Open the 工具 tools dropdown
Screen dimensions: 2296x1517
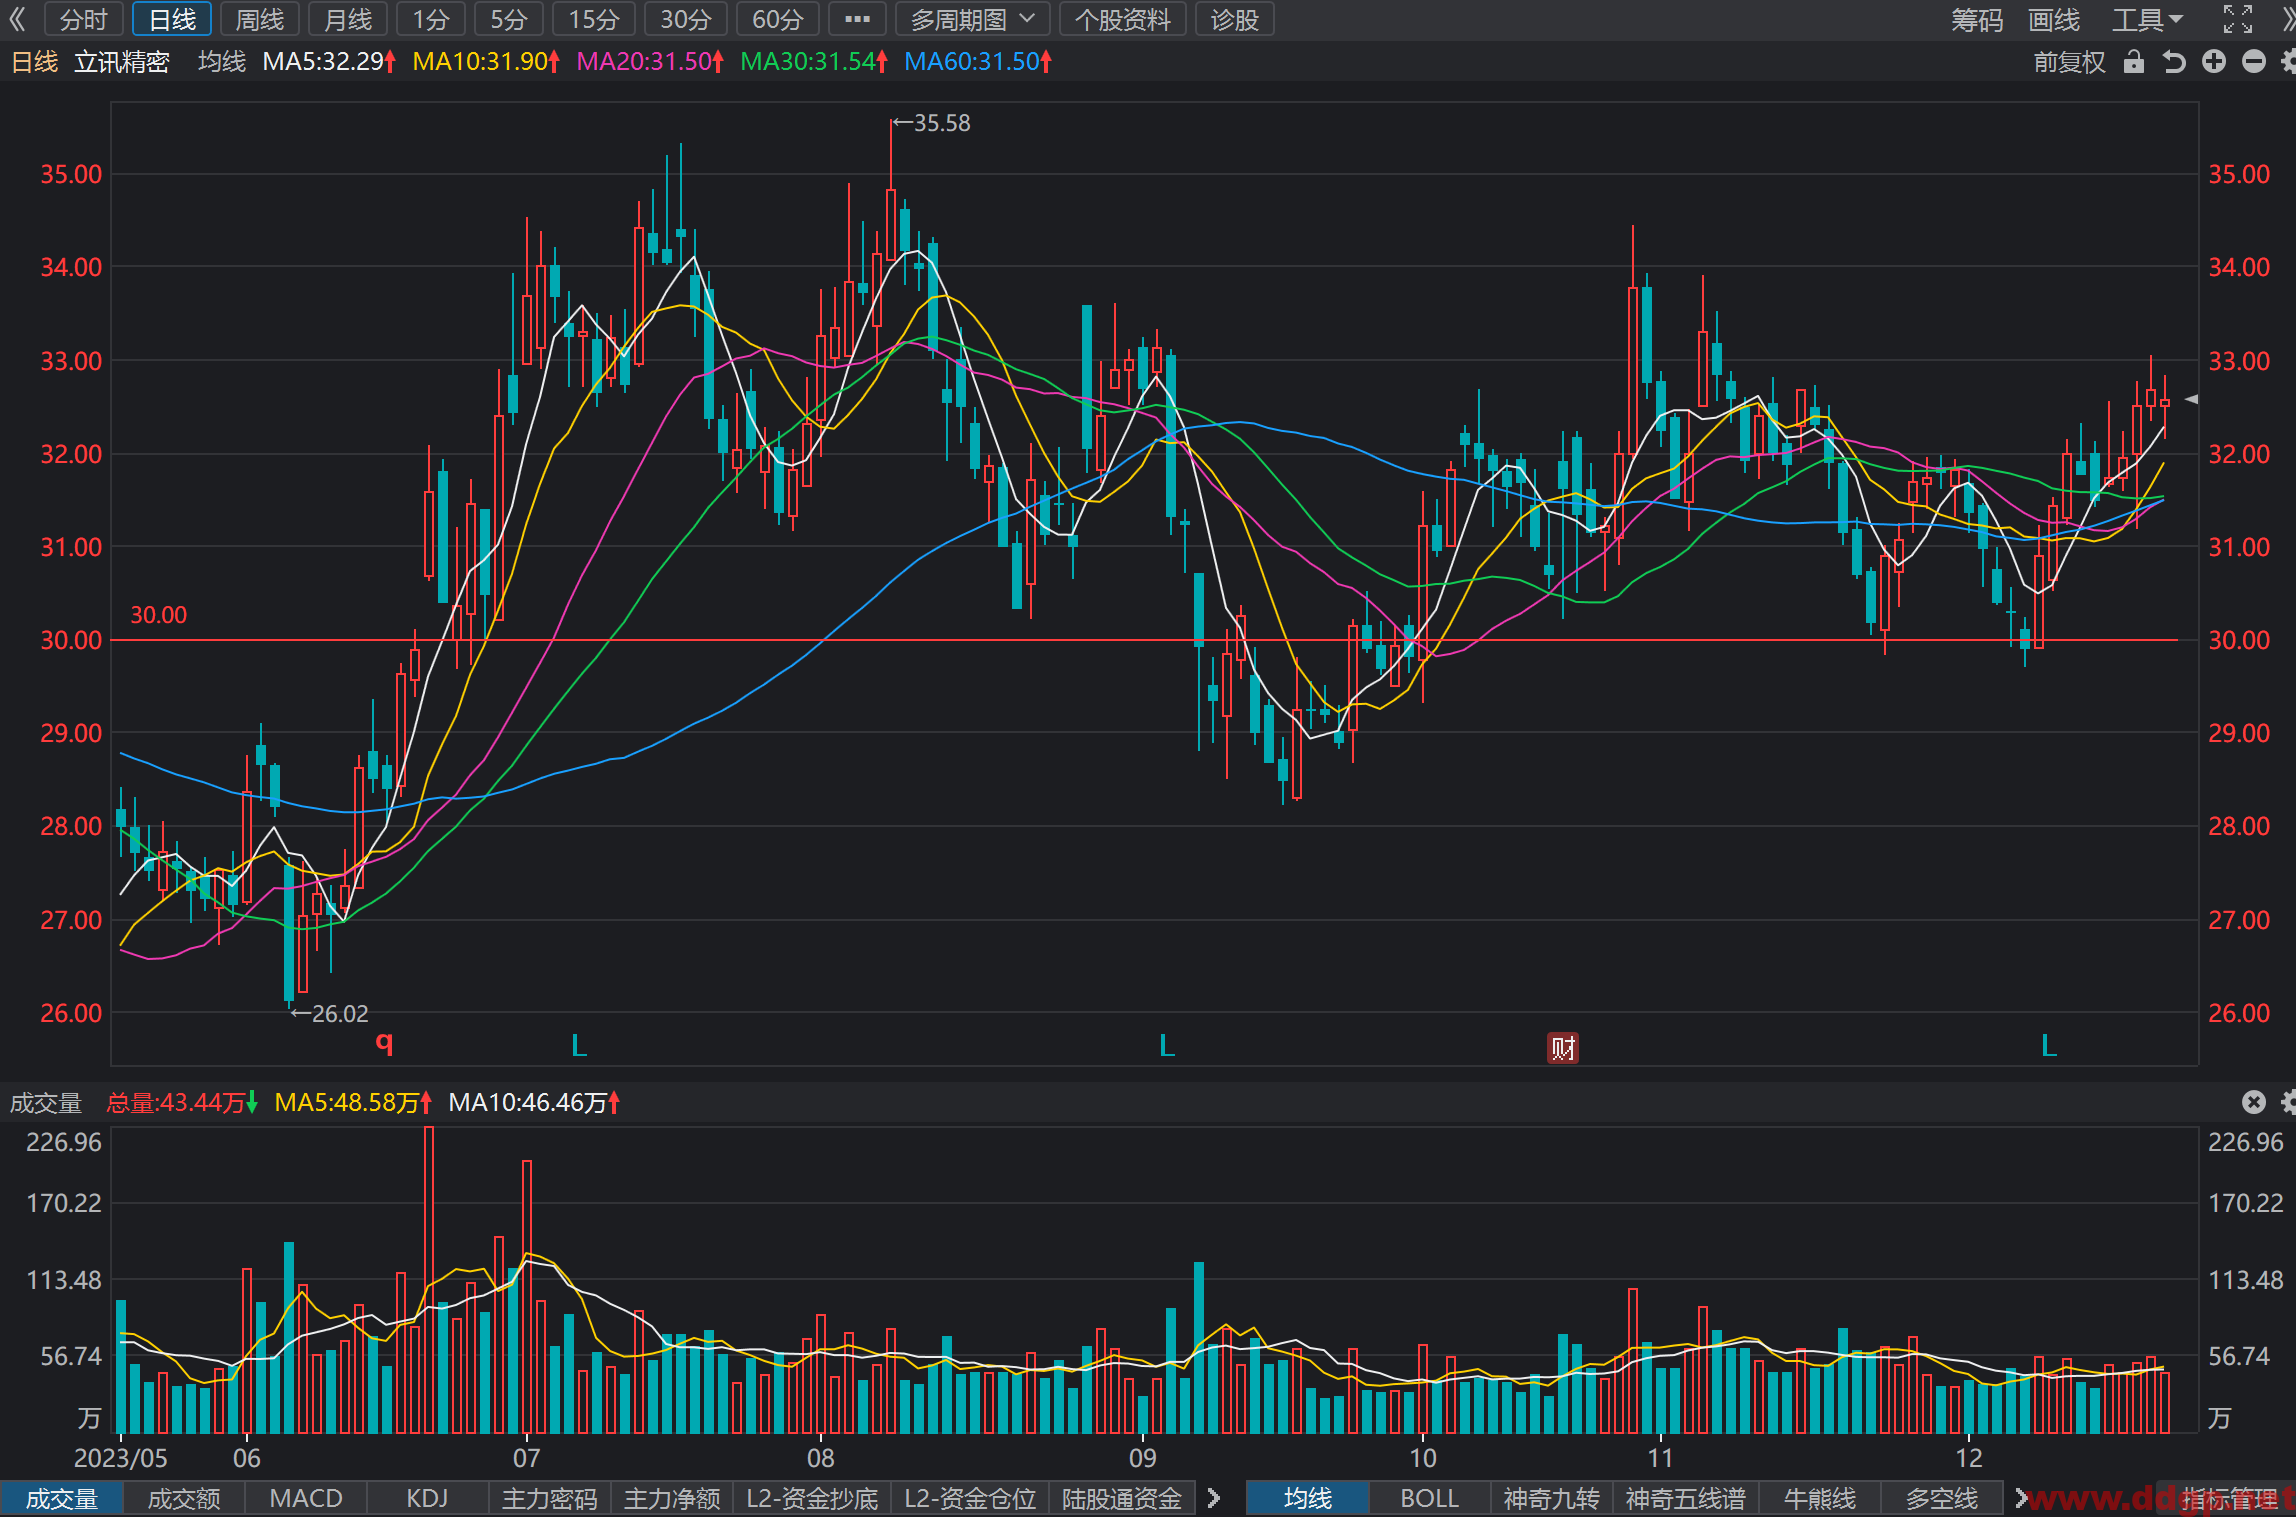2146,19
